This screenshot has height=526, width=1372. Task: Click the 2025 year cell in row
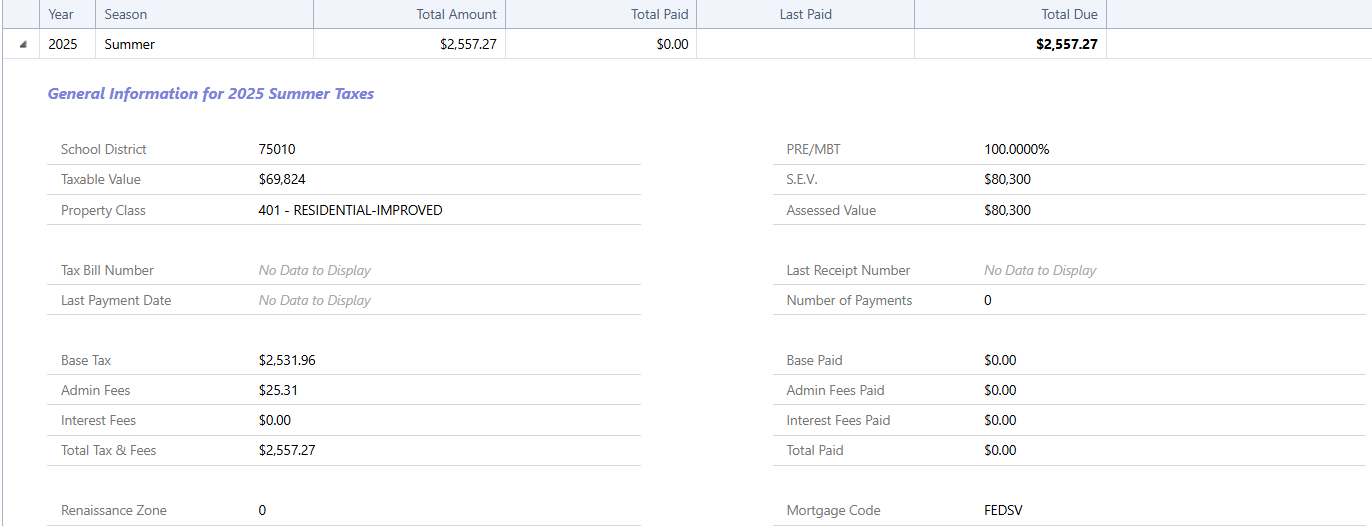click(x=63, y=44)
